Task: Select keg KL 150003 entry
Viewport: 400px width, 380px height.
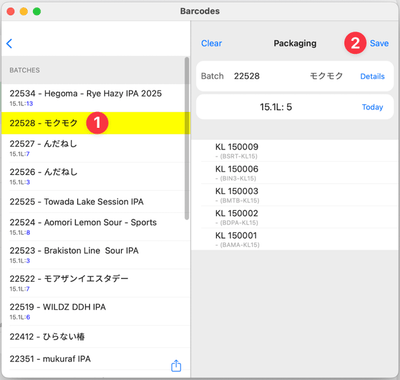Action: [x=295, y=195]
